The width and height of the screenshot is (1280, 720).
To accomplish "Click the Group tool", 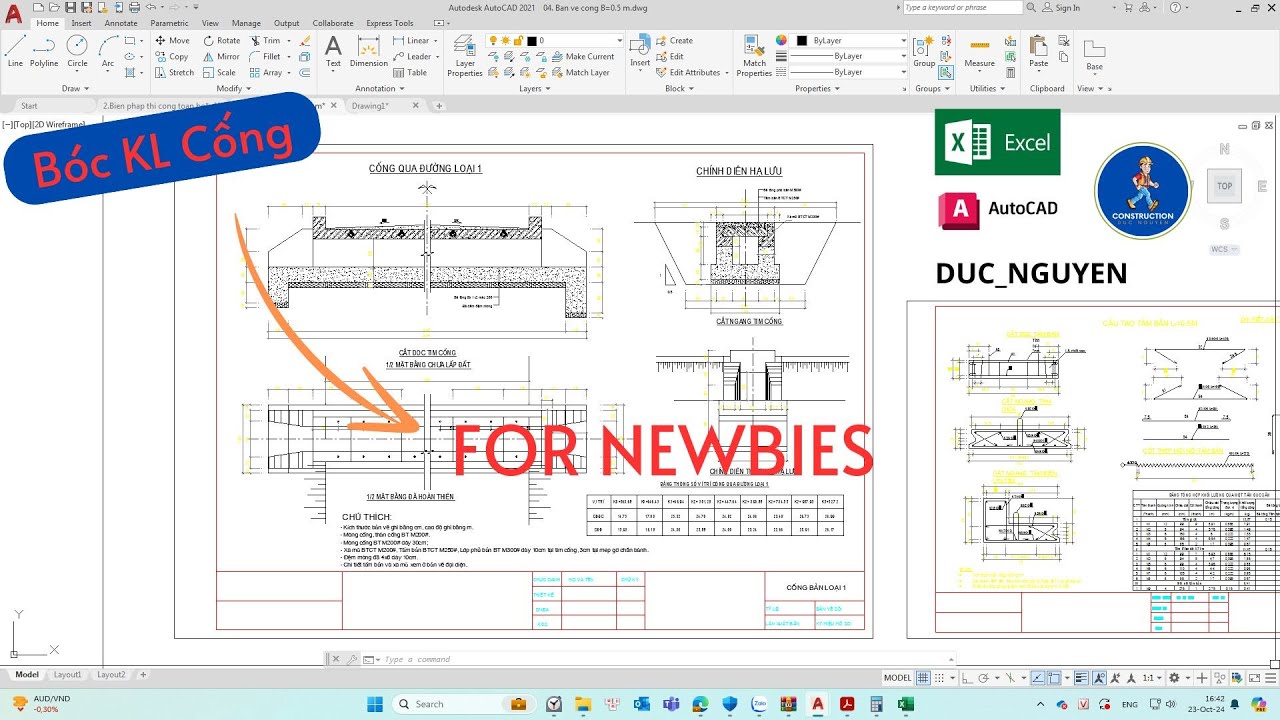I will click(924, 50).
